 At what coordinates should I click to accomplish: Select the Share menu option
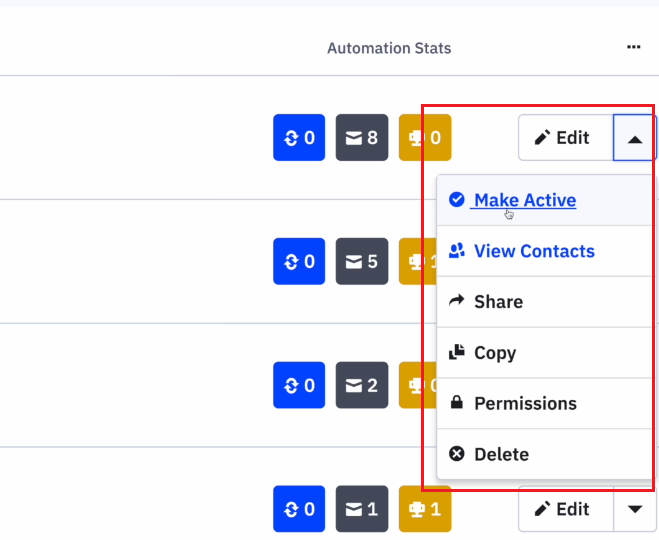point(498,302)
